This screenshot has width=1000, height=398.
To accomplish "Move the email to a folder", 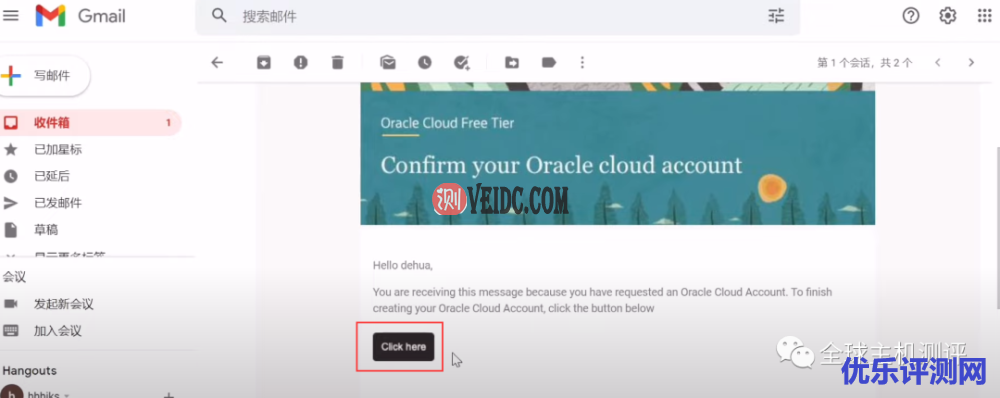I will 511,62.
